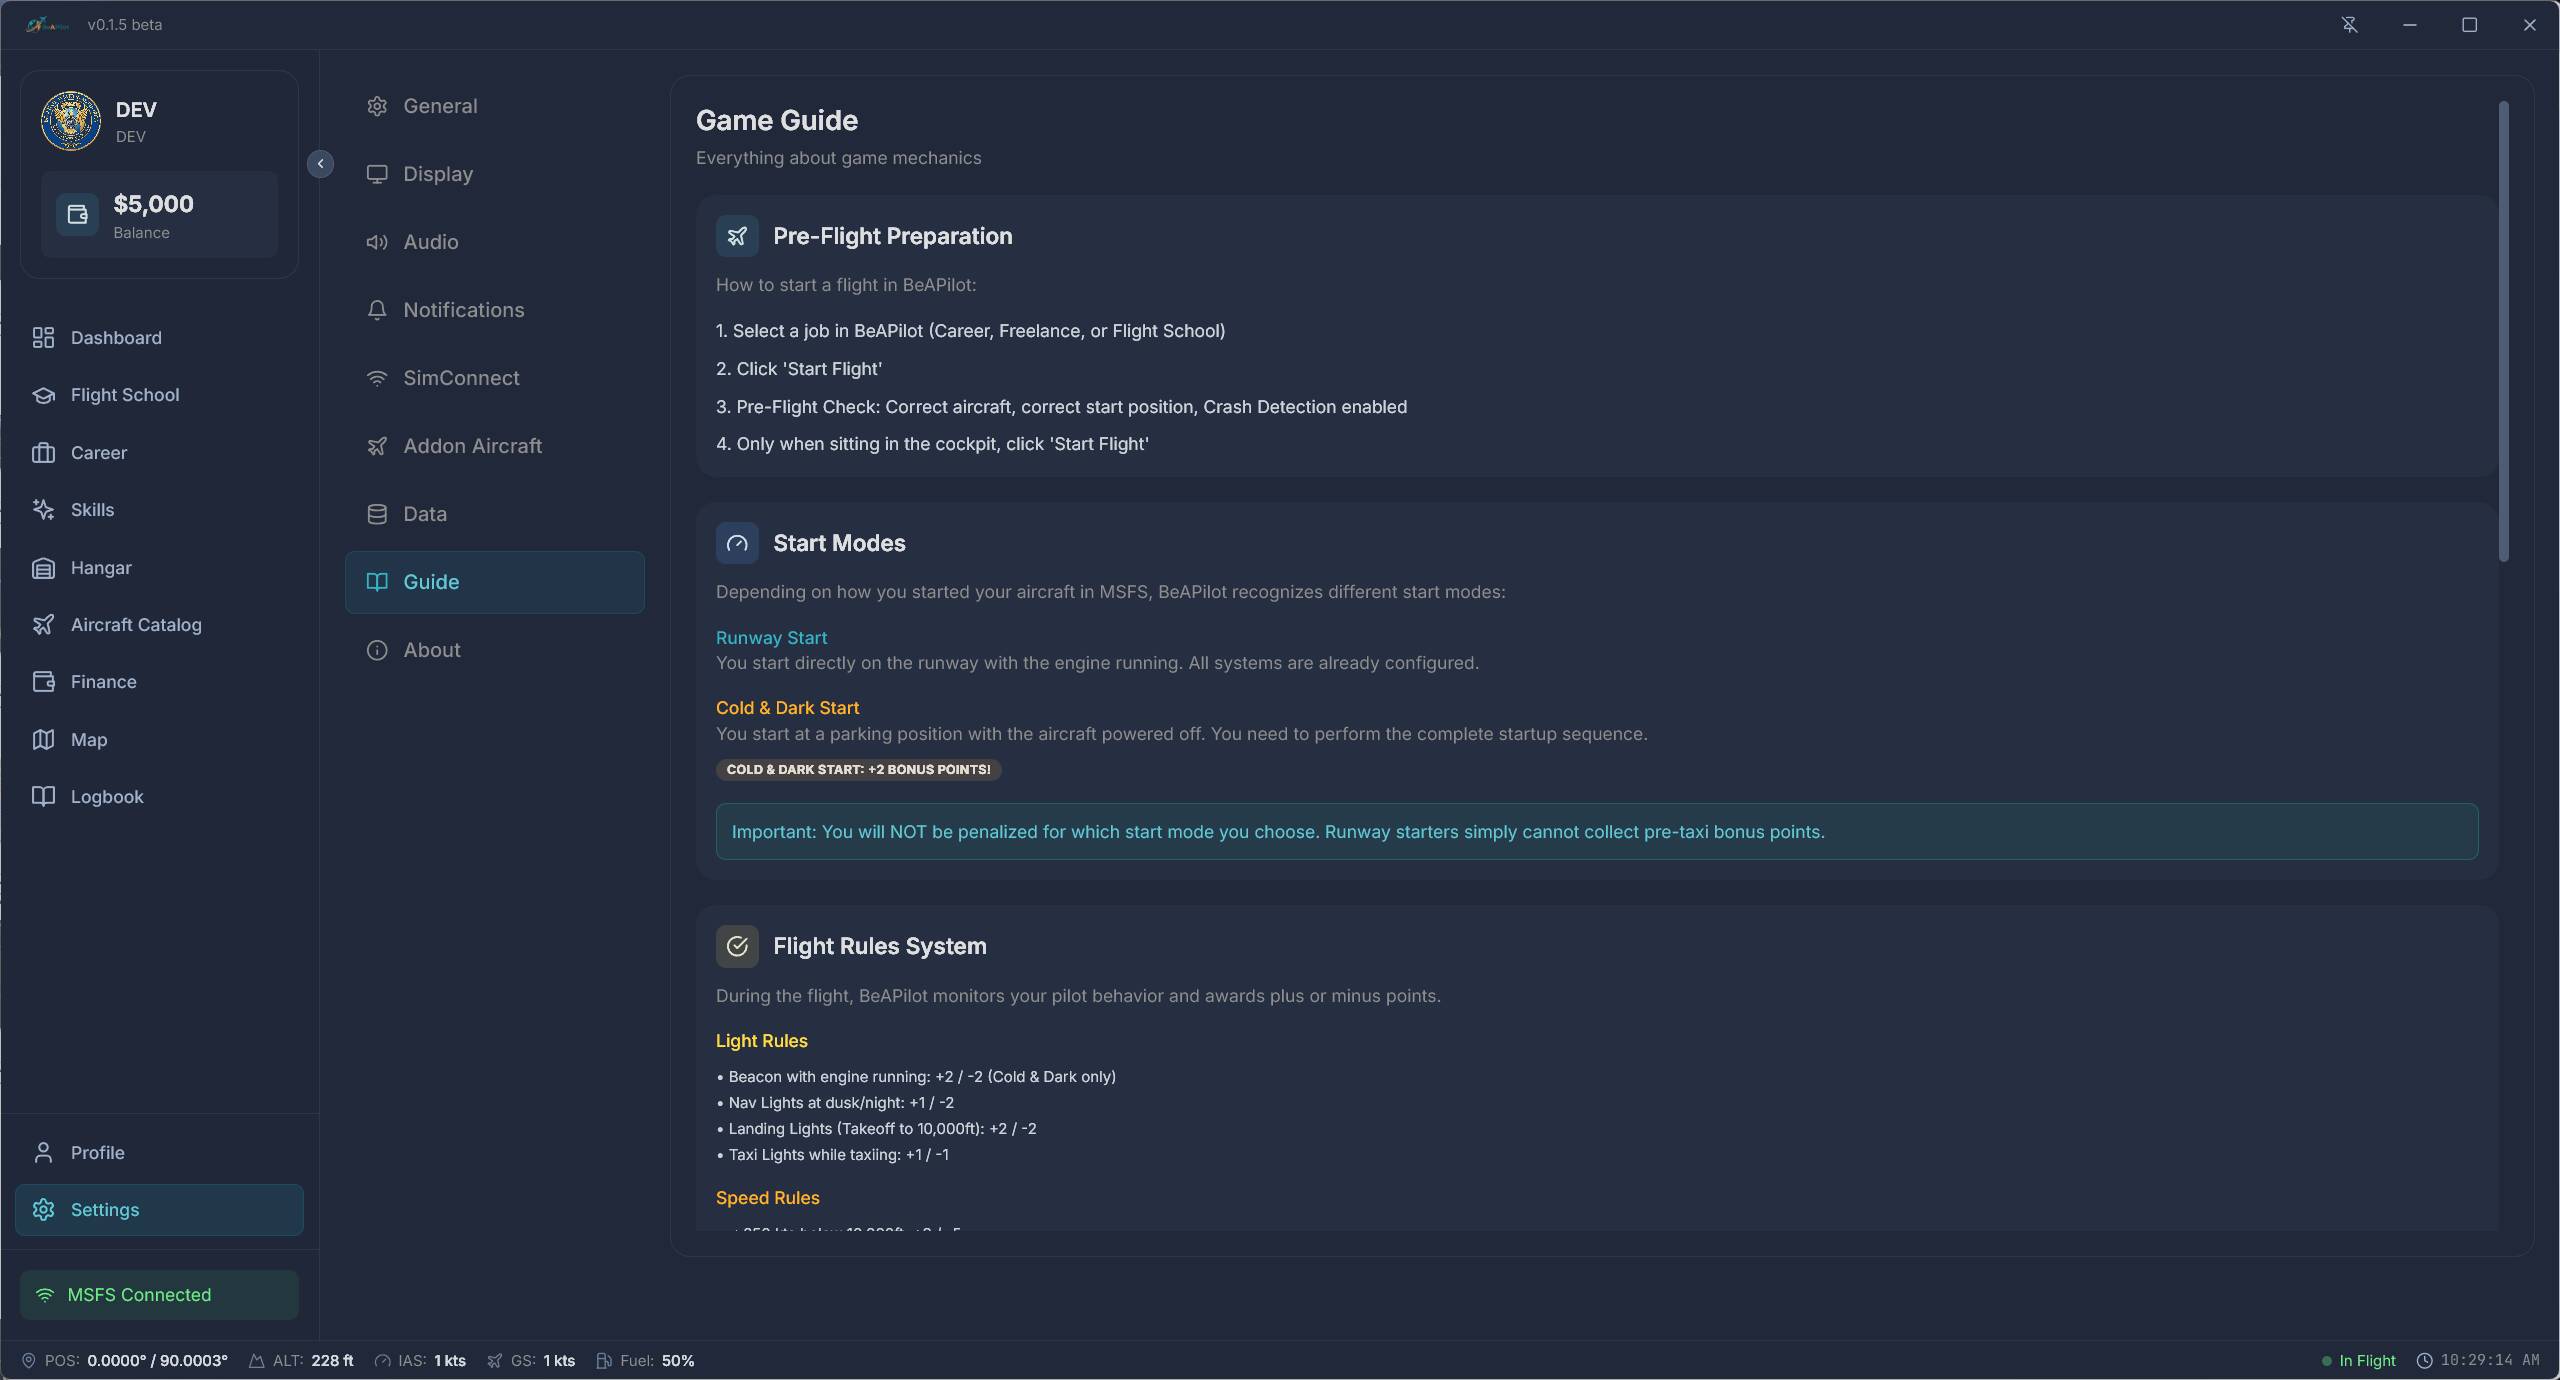Open the Display settings tab
This screenshot has width=2560, height=1380.
coord(437,174)
